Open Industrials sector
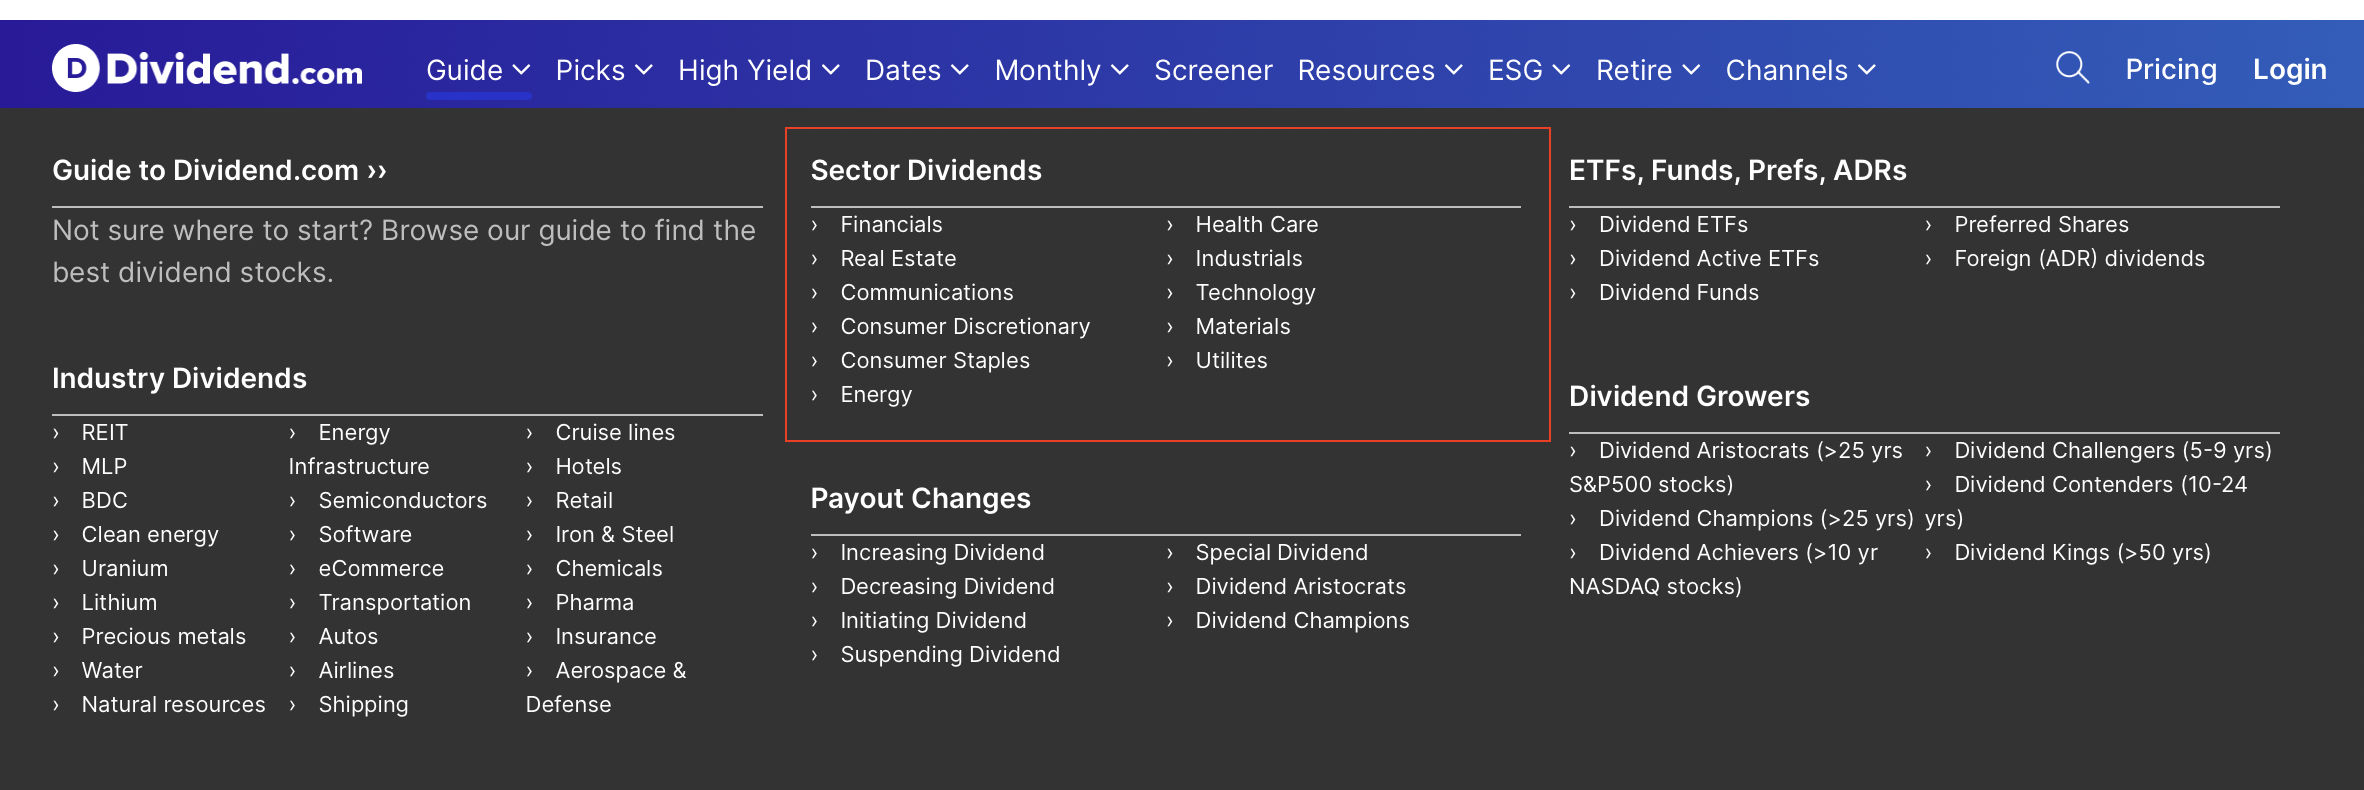The image size is (2364, 790). [1249, 258]
